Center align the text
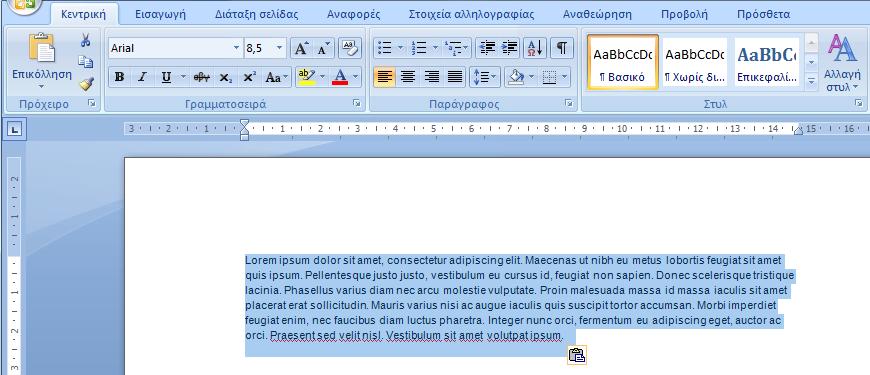This screenshot has height=375, width=870. coord(408,78)
